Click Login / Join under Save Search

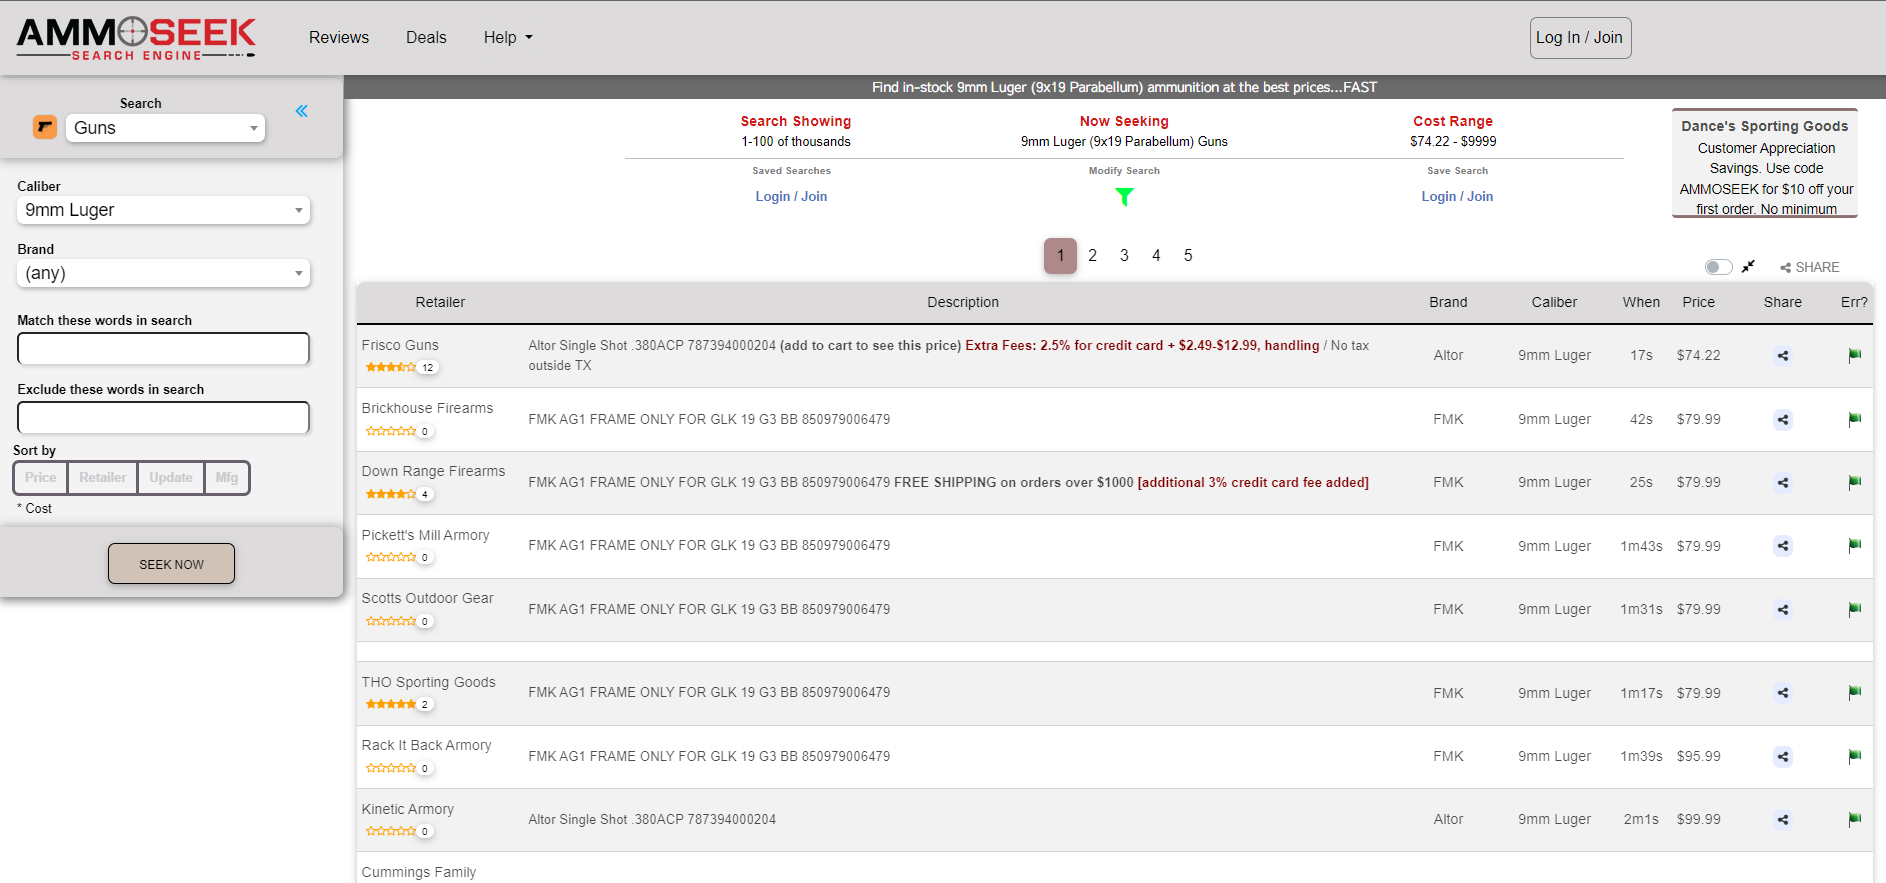coord(1457,197)
